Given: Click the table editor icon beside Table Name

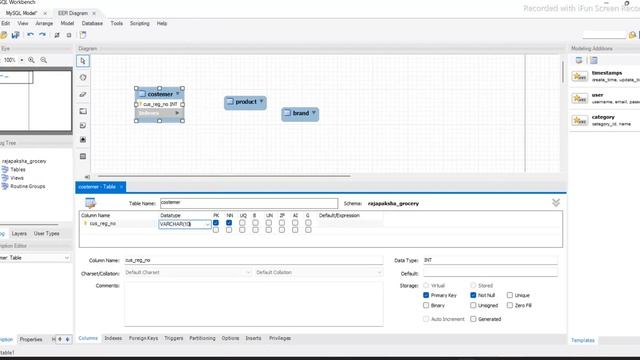Looking at the screenshot, I should [x=90, y=202].
